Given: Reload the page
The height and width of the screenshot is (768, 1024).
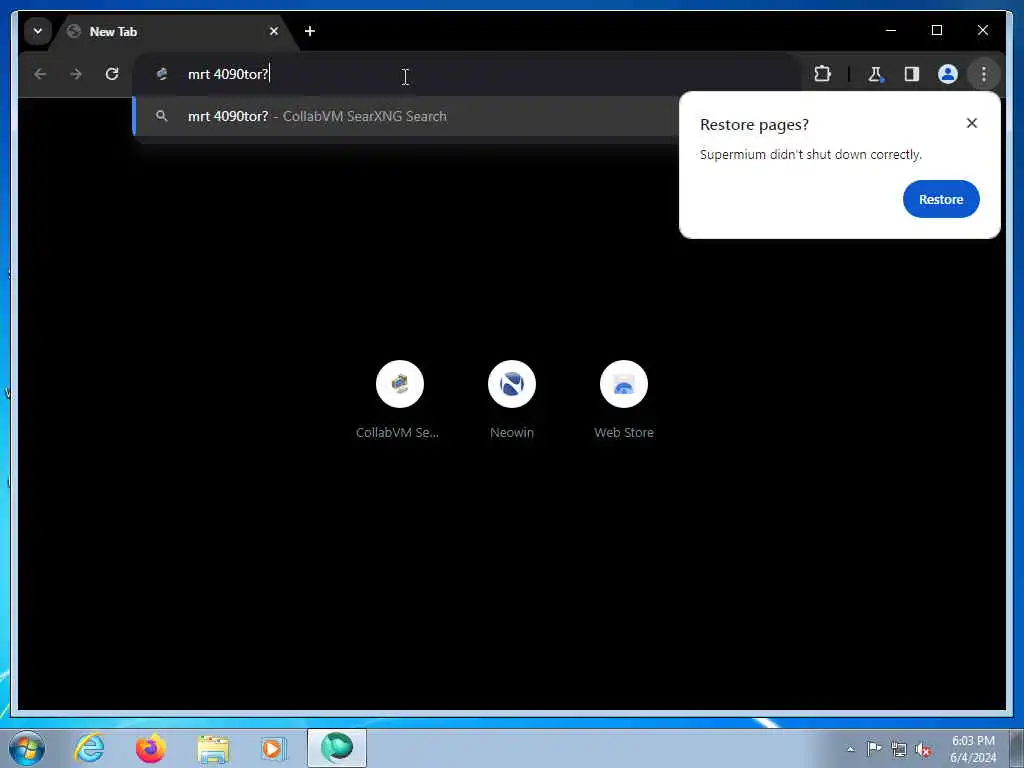Looking at the screenshot, I should coord(112,74).
